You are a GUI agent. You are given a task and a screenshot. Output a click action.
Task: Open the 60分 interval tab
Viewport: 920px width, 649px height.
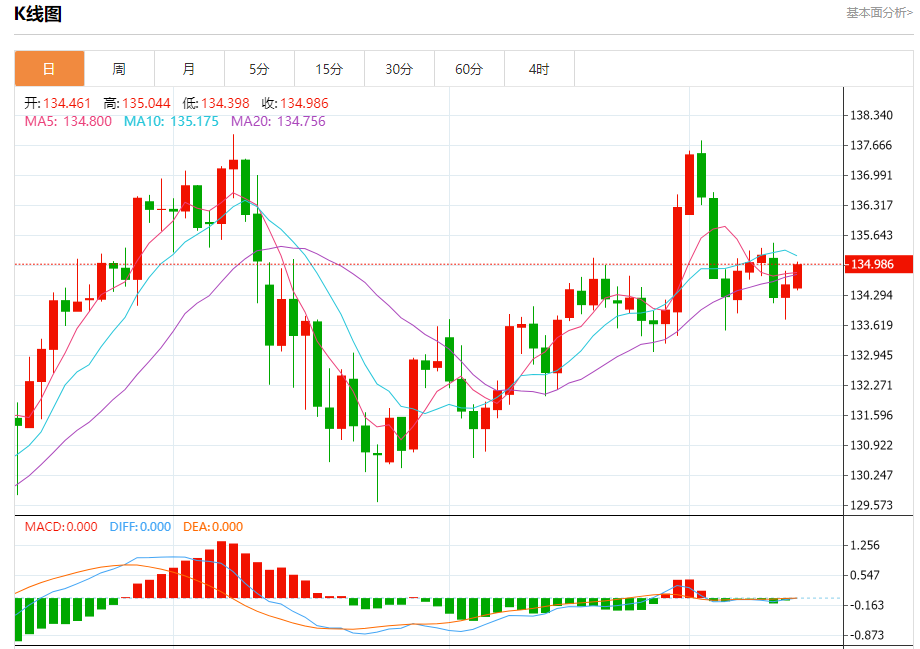[469, 69]
